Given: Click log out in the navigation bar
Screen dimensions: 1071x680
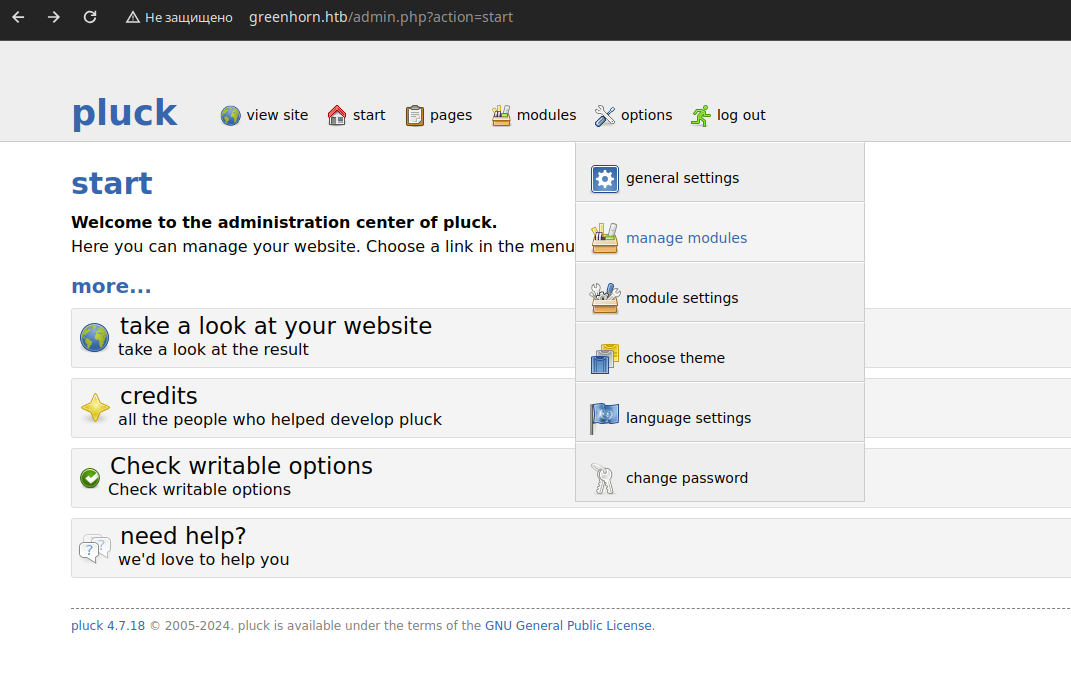Looking at the screenshot, I should tap(741, 115).
